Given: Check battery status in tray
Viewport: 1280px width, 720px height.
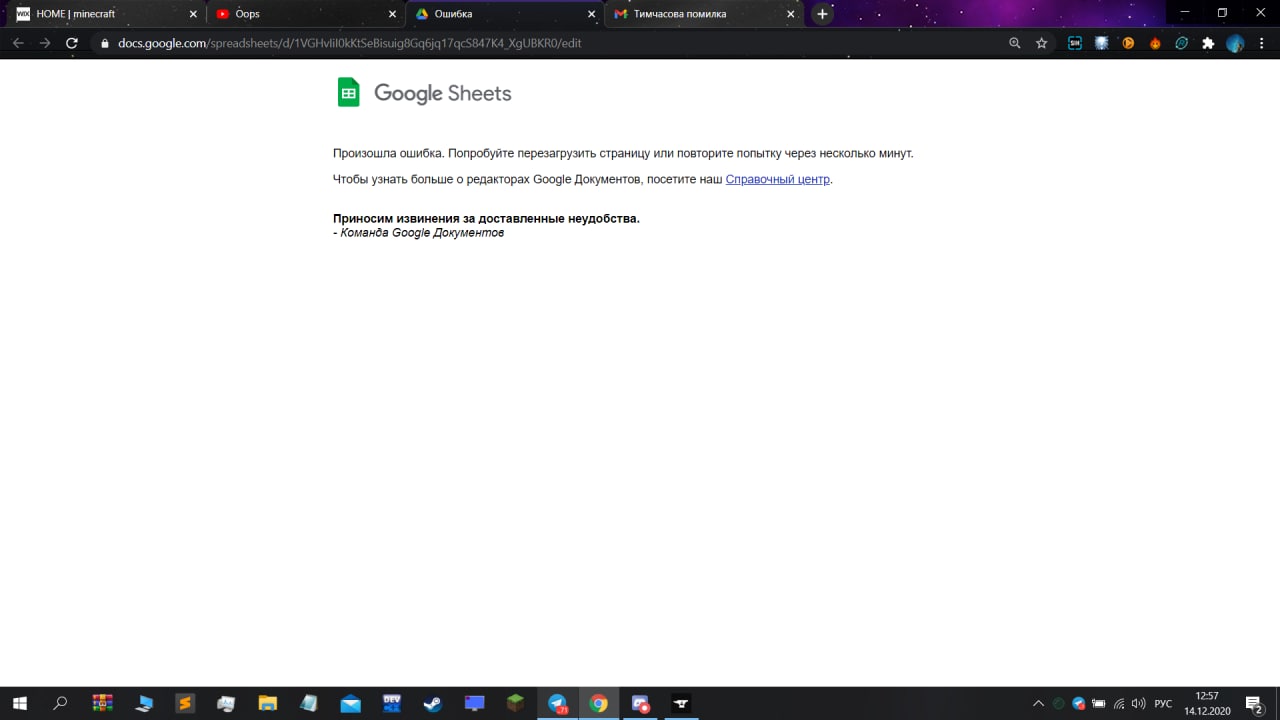Looking at the screenshot, I should [x=1099, y=703].
